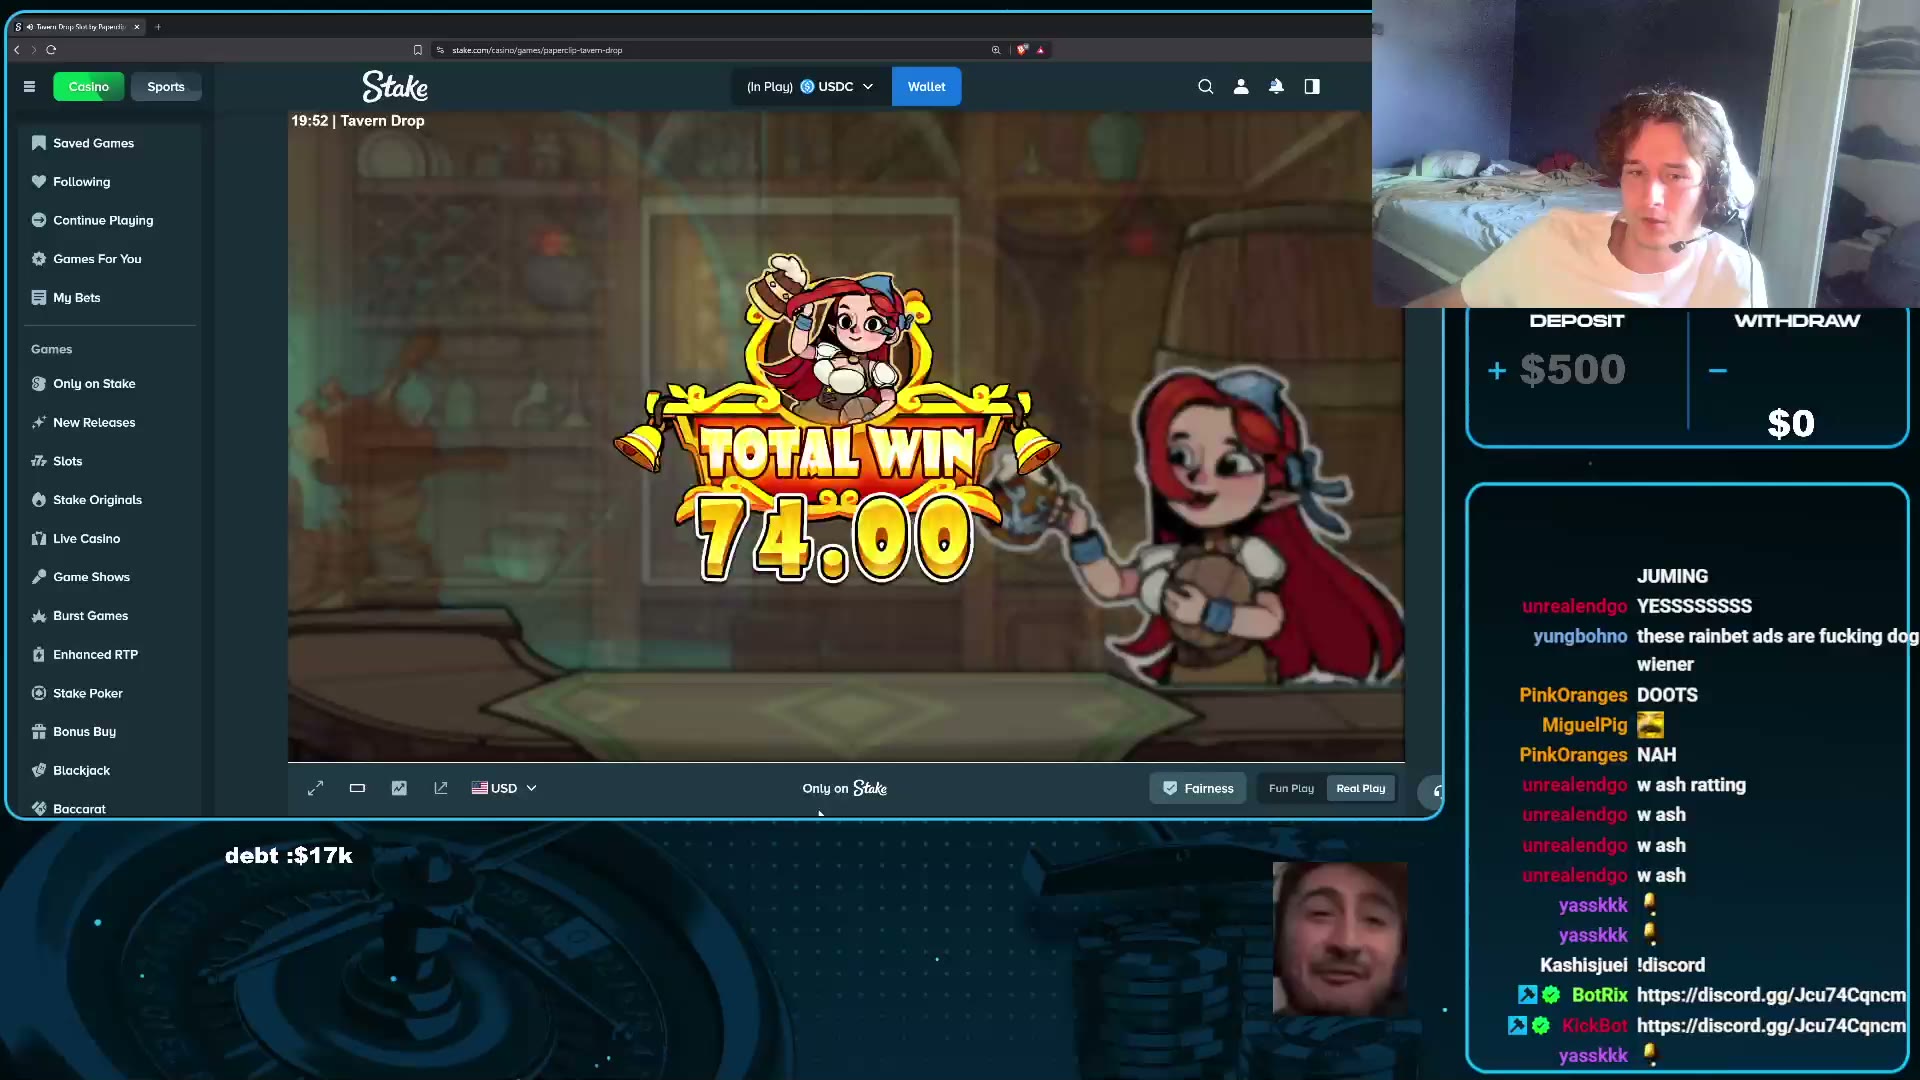Toggle theatre mode for the game
Image resolution: width=1920 pixels, height=1080 pixels.
click(x=357, y=789)
